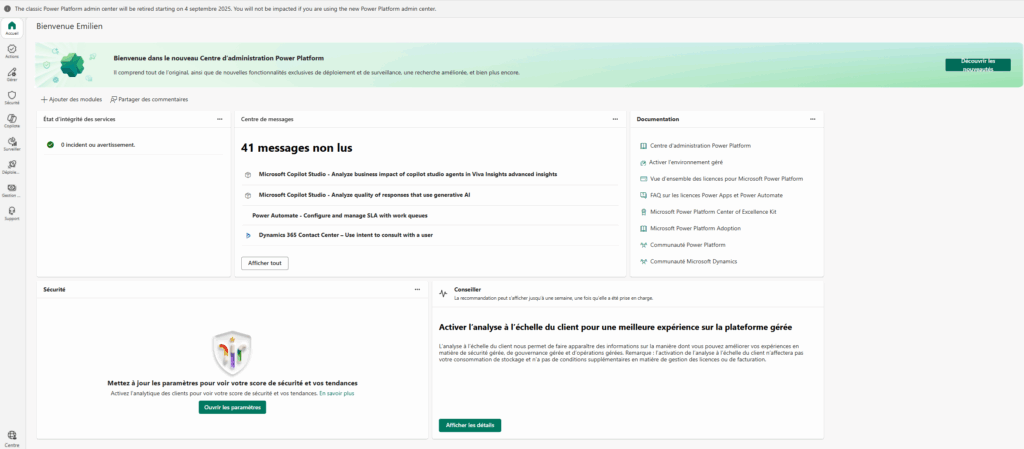The width and height of the screenshot is (1024, 449).
Task: Open Dynamics 365 Contact Center intent message
Action: click(345, 236)
